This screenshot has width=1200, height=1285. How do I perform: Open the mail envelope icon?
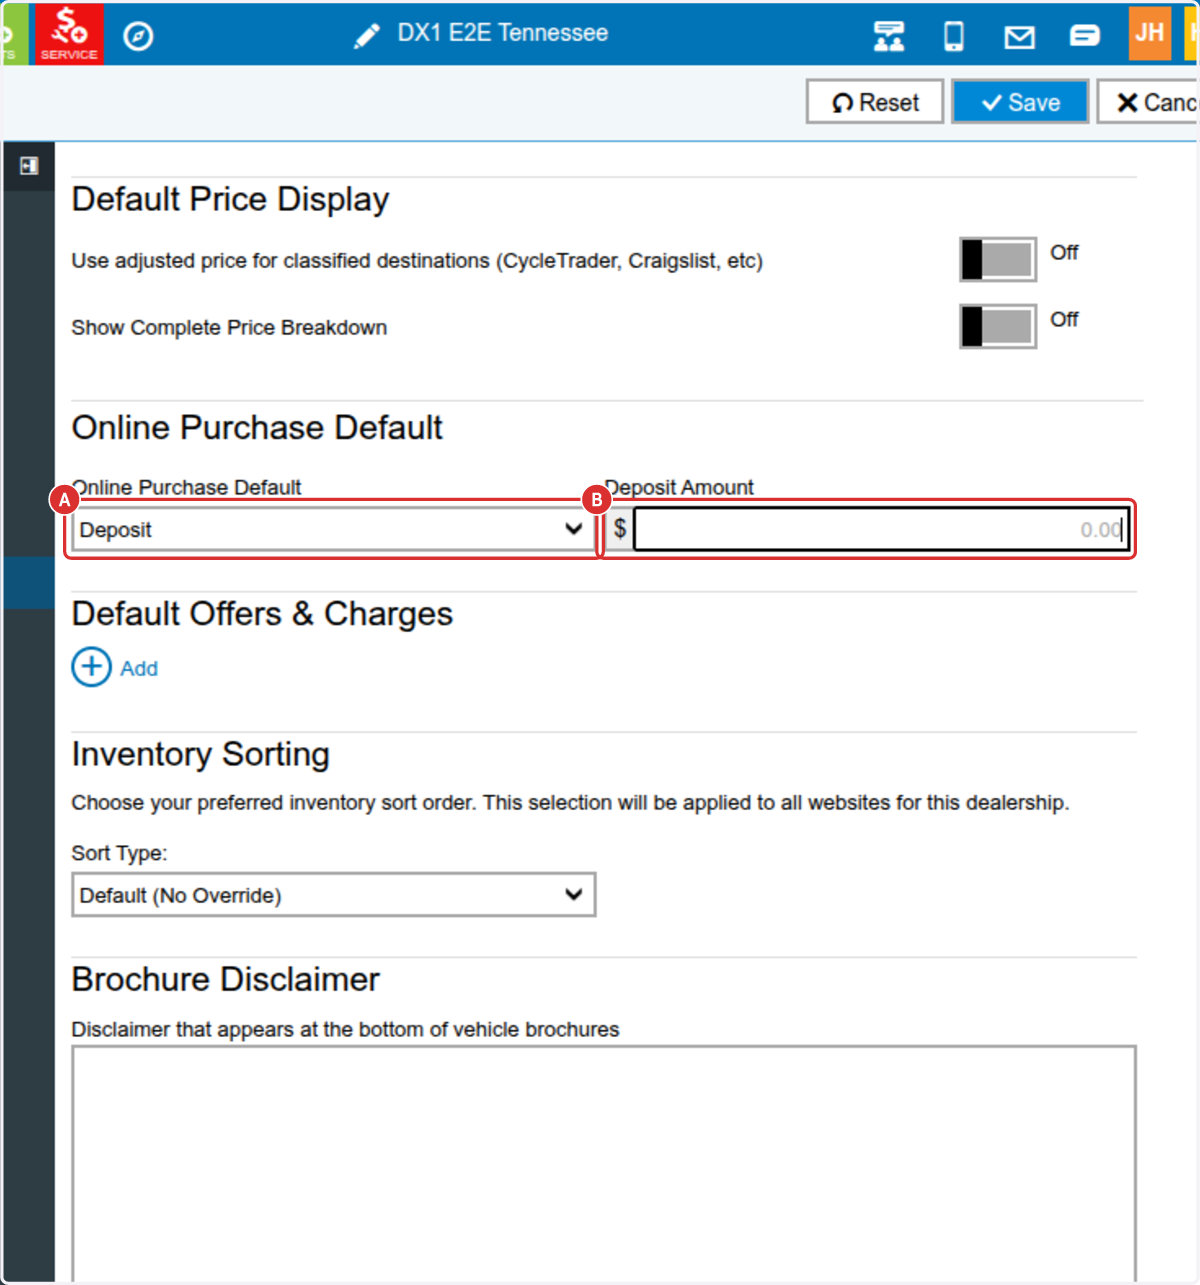pos(1019,38)
